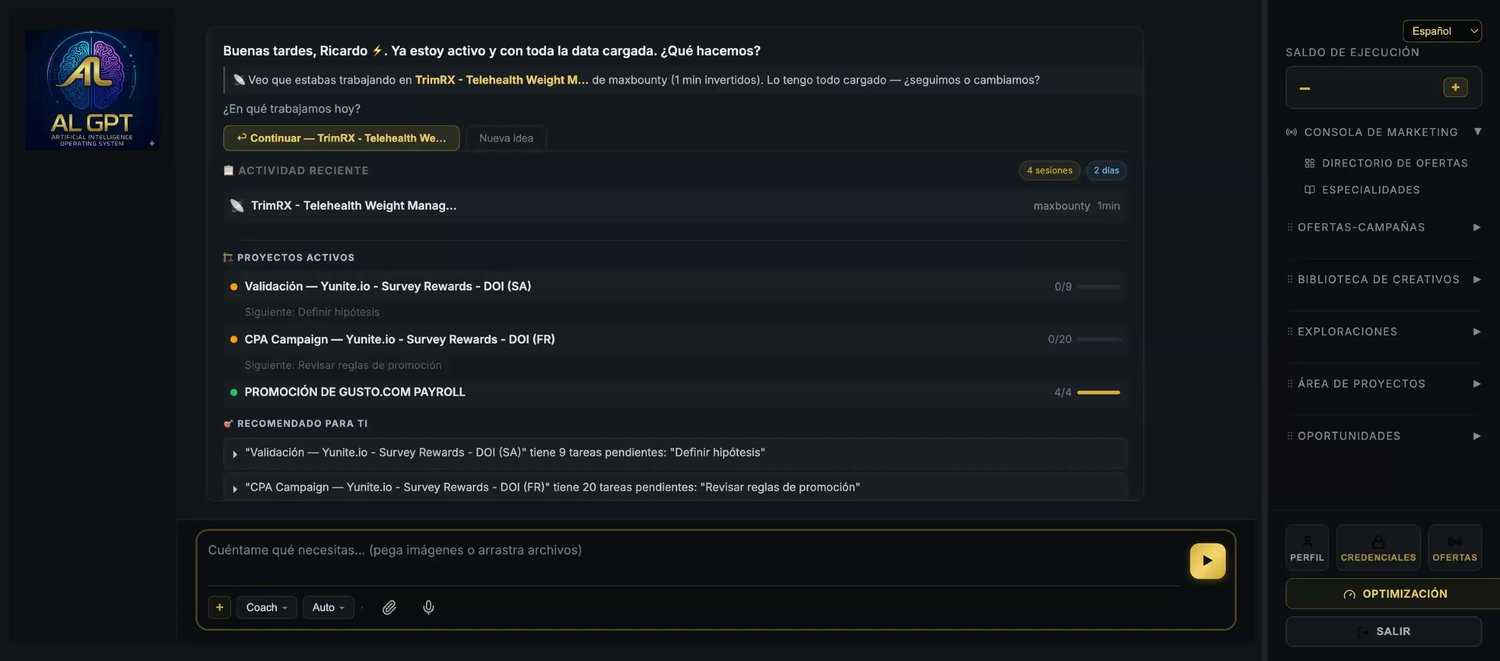Screen dimensions: 1500x661
Task: Click the 0/9 progress bar of Validación
Action: [x=1099, y=286]
